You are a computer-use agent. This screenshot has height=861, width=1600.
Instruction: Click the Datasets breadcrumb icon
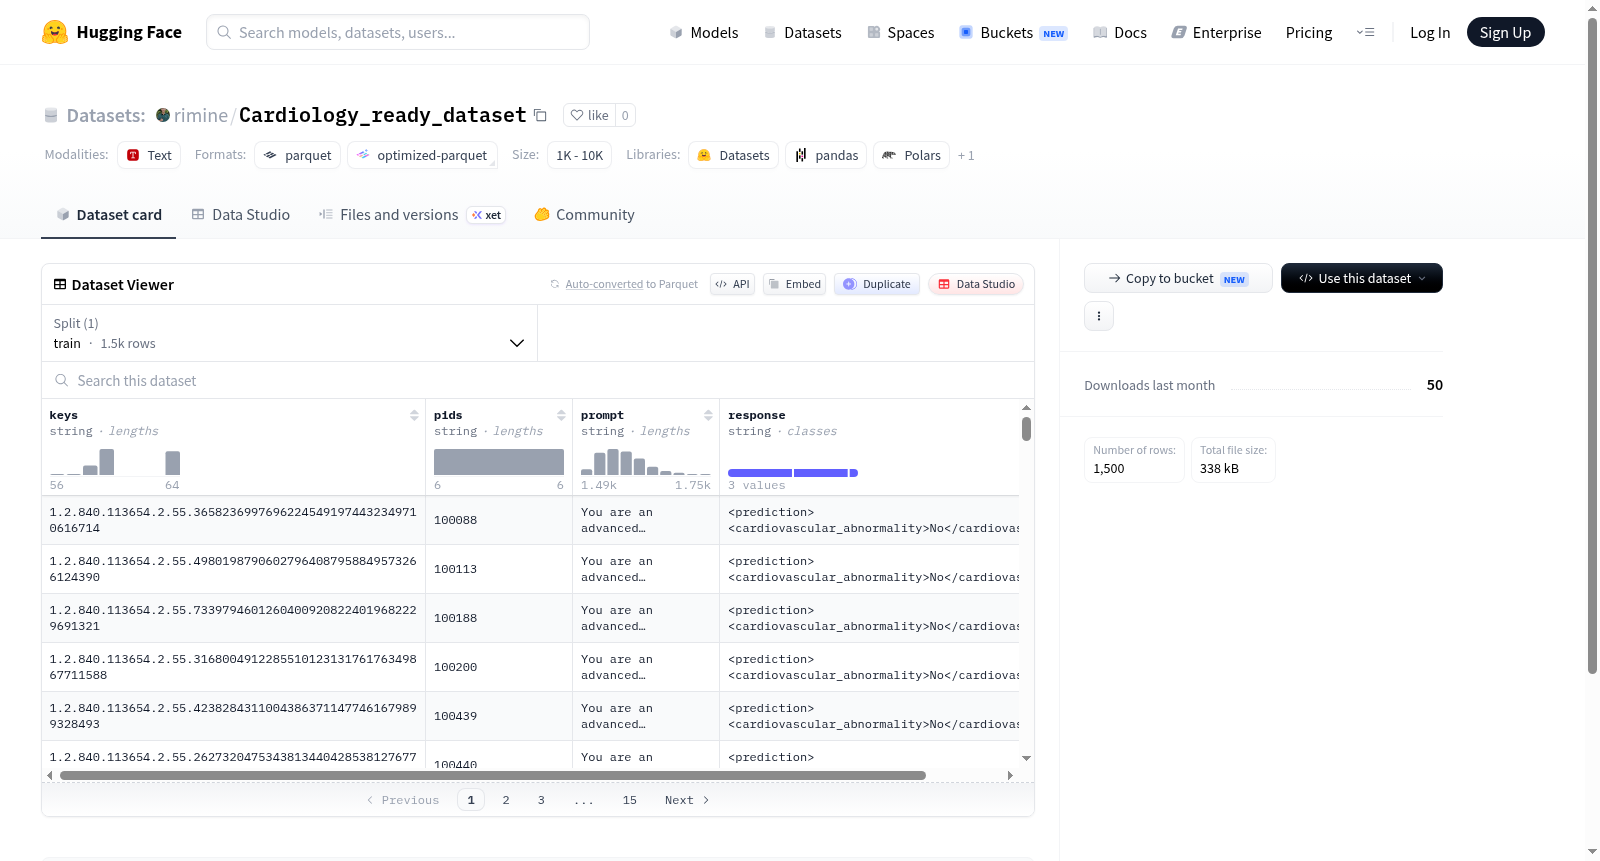[x=51, y=115]
